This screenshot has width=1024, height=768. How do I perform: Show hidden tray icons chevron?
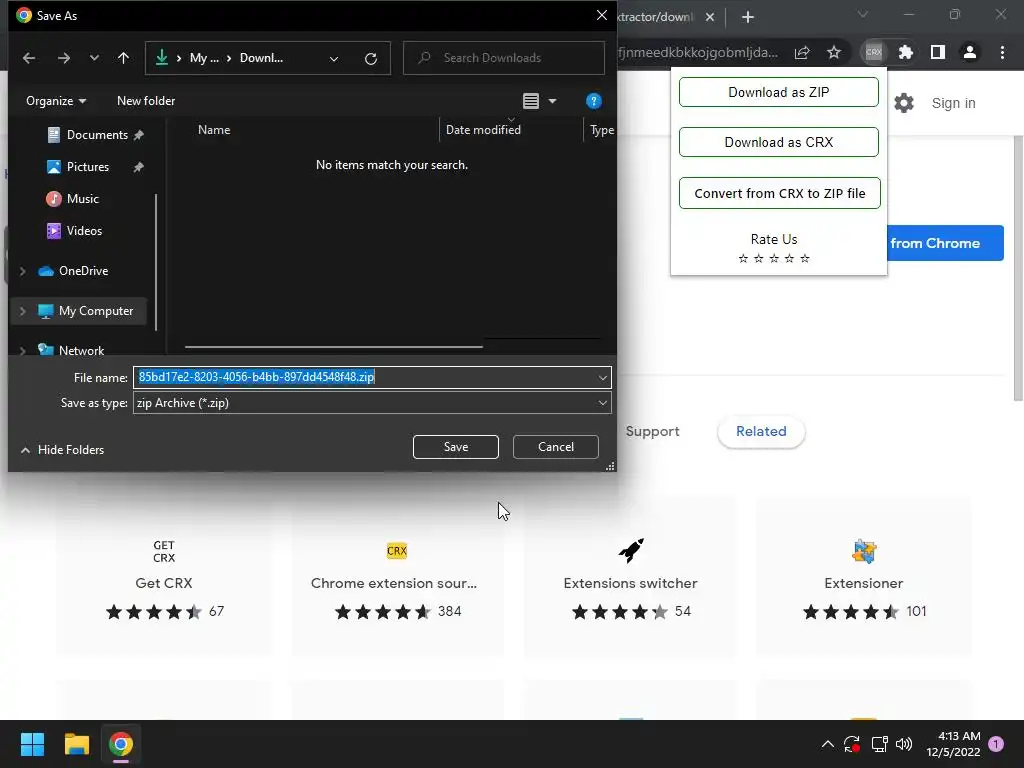coord(827,744)
